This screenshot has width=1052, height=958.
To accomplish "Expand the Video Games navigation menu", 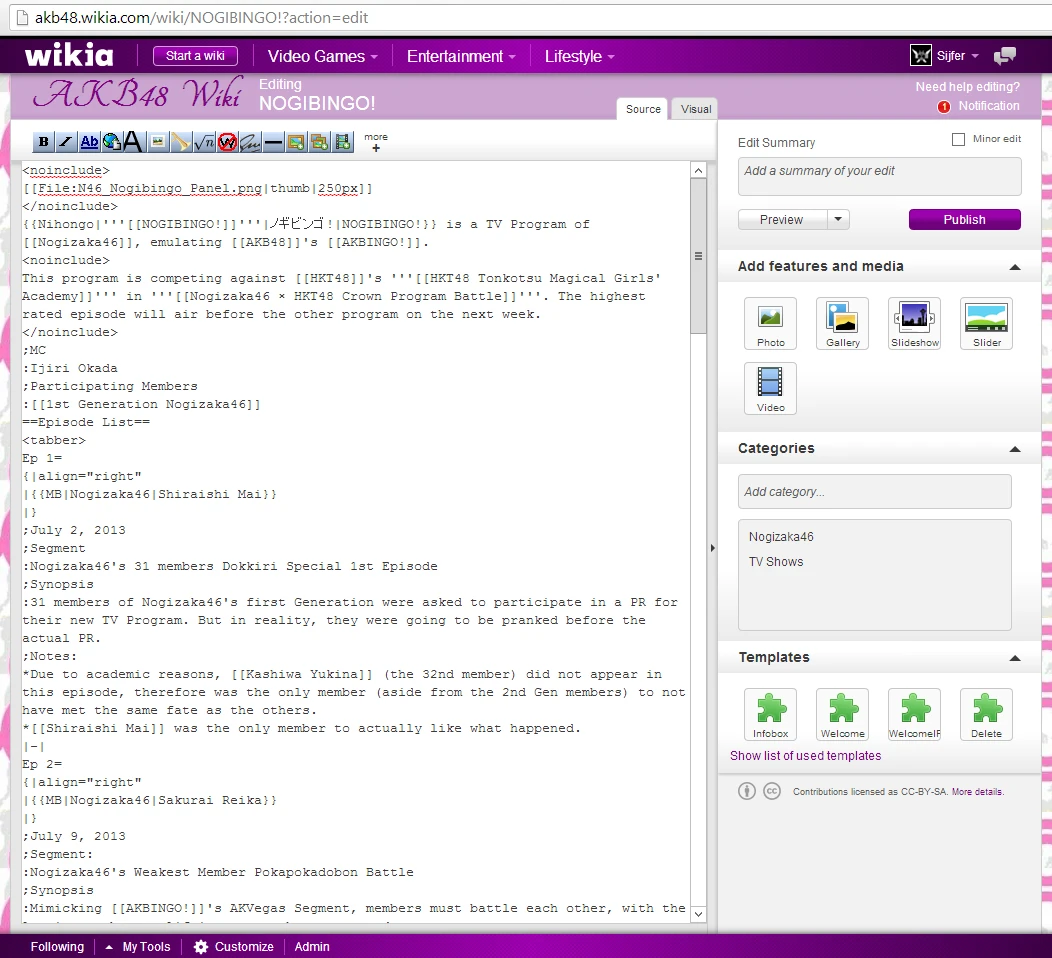I will (x=322, y=56).
